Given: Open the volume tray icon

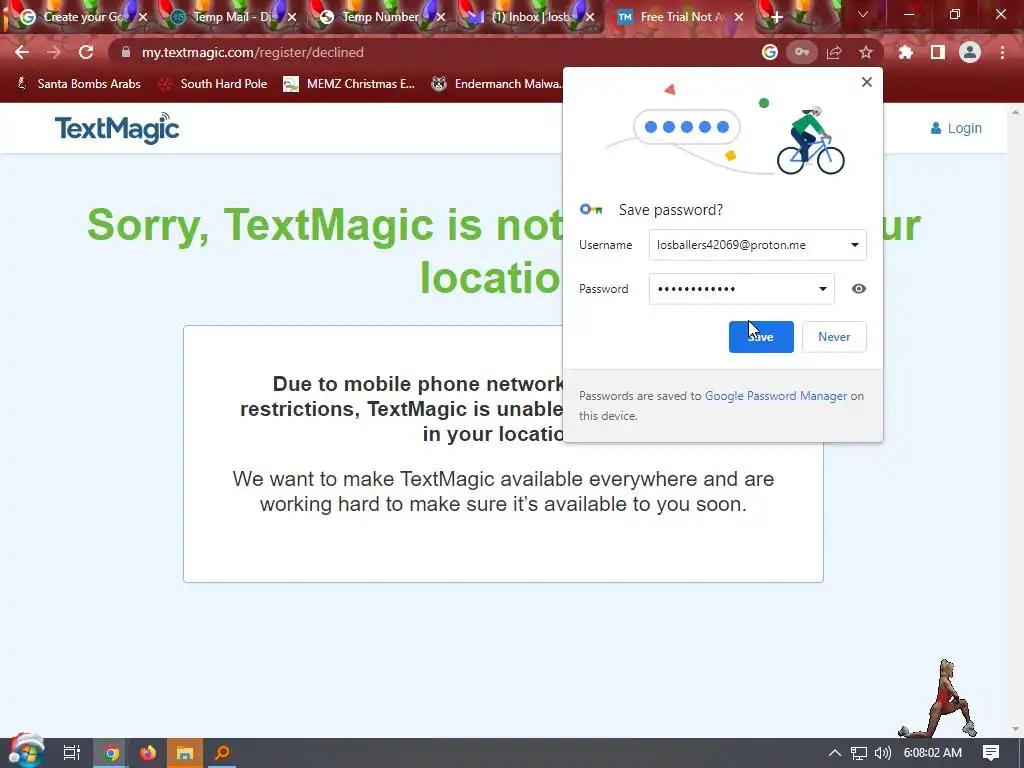Looking at the screenshot, I should coord(882,753).
